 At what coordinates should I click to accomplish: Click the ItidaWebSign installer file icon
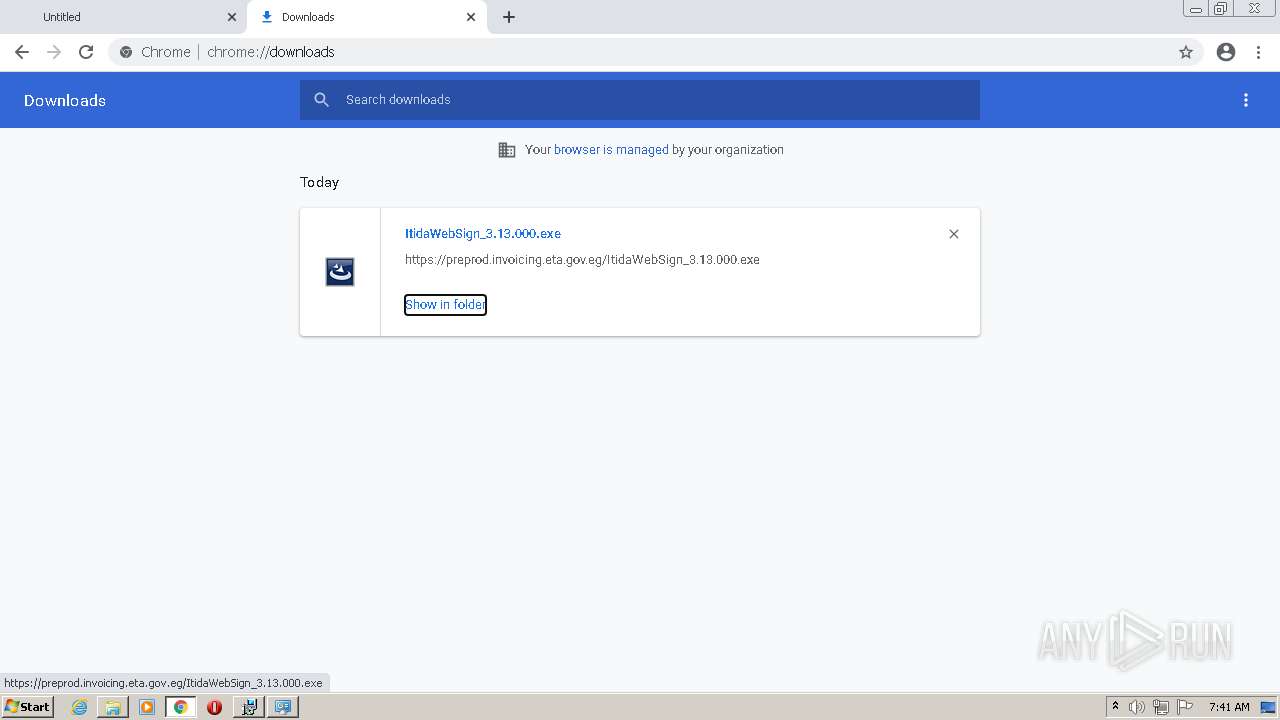[x=340, y=272]
